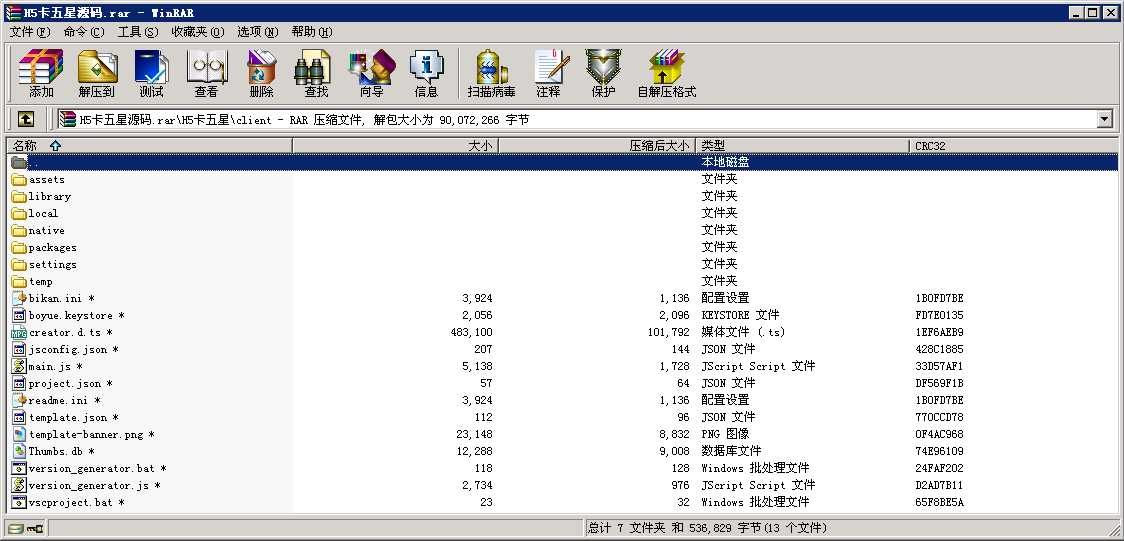Click the drive icon in status bar

click(x=16, y=529)
